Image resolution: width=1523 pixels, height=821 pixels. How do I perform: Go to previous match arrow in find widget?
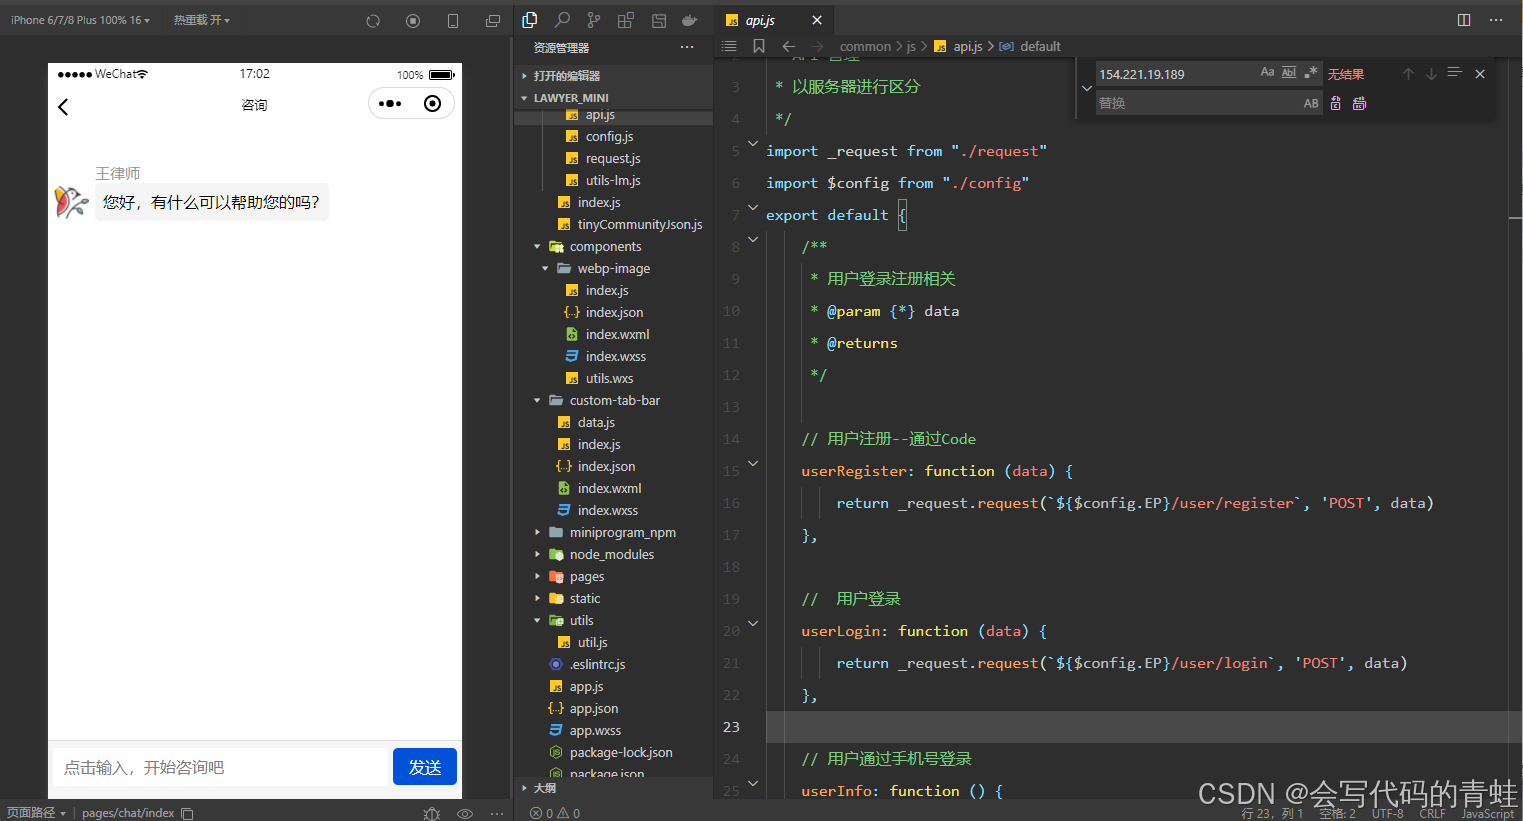pos(1408,74)
